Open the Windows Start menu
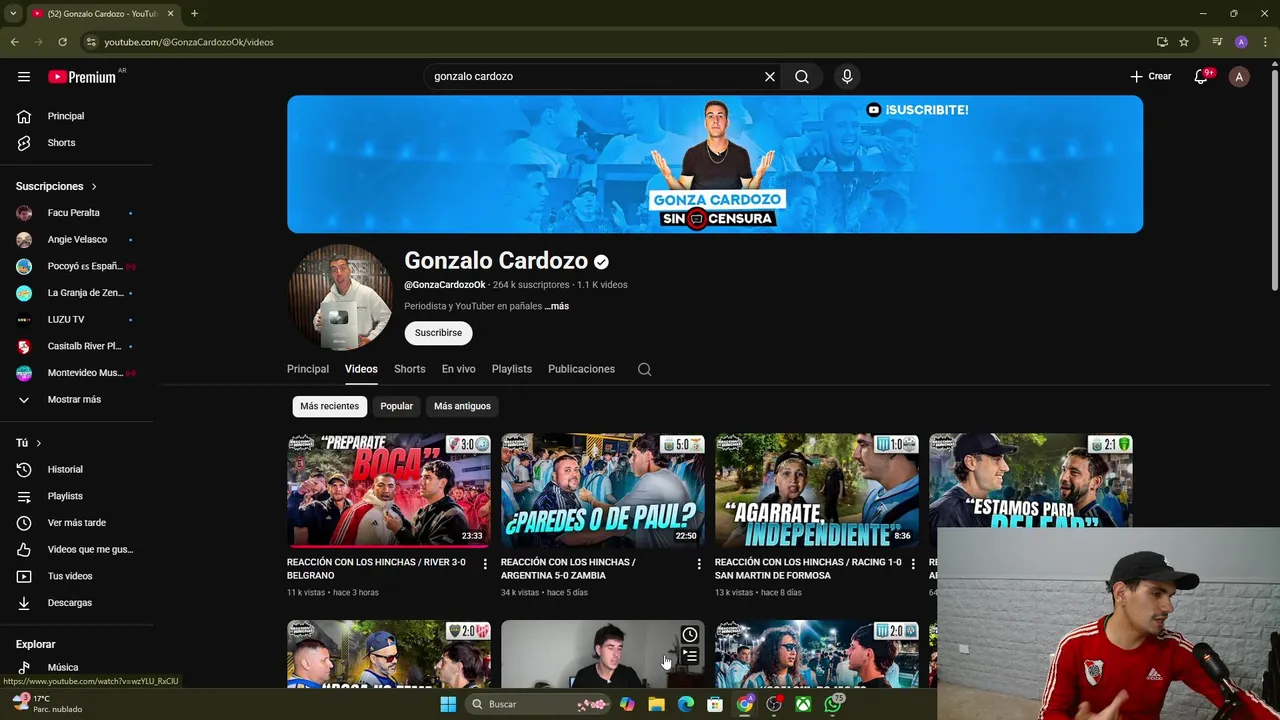1280x720 pixels. tap(448, 704)
